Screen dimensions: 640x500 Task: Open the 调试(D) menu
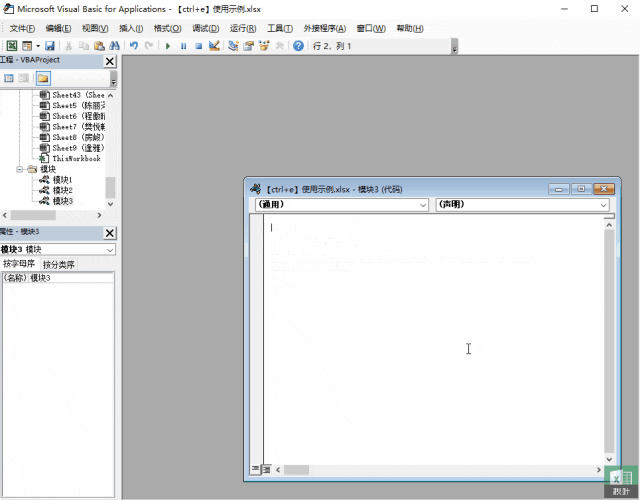coord(206,29)
